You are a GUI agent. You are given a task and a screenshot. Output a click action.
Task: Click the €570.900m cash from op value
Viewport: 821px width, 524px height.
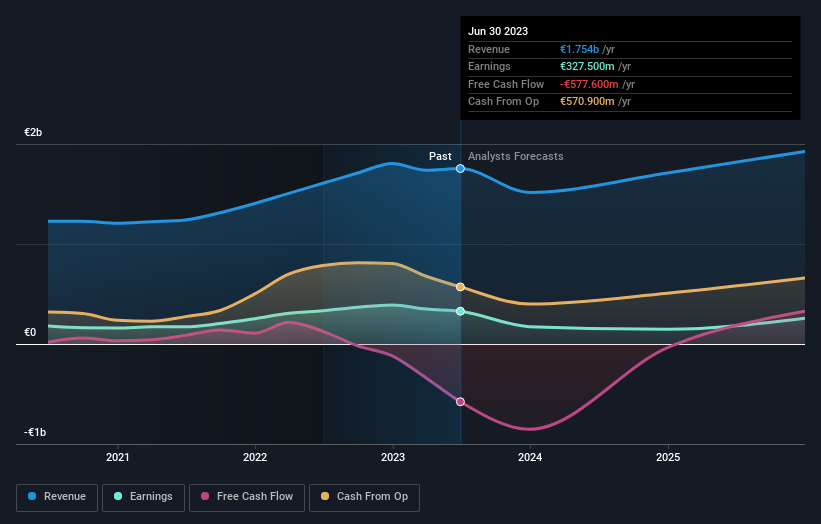[x=587, y=102]
